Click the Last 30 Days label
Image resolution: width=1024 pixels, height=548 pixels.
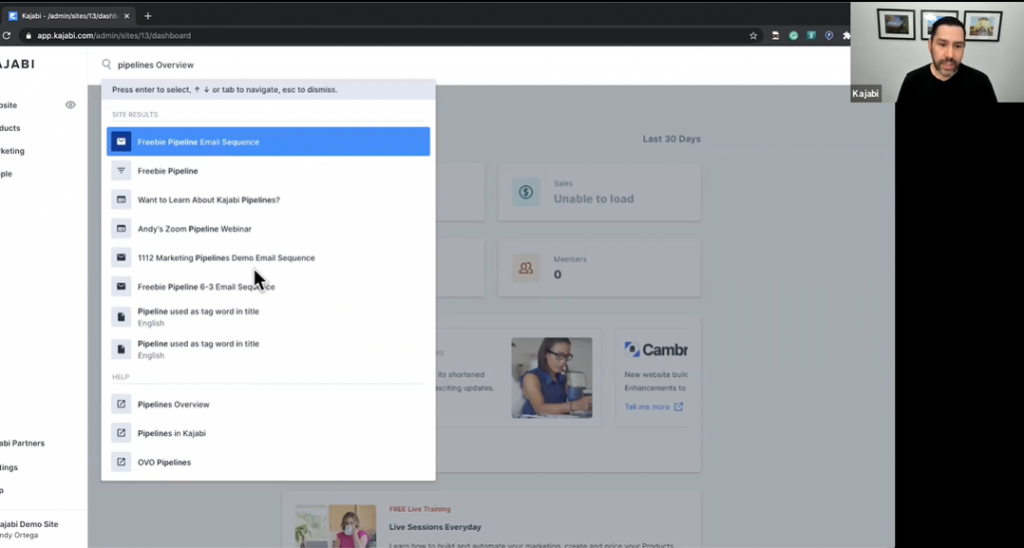(x=671, y=138)
